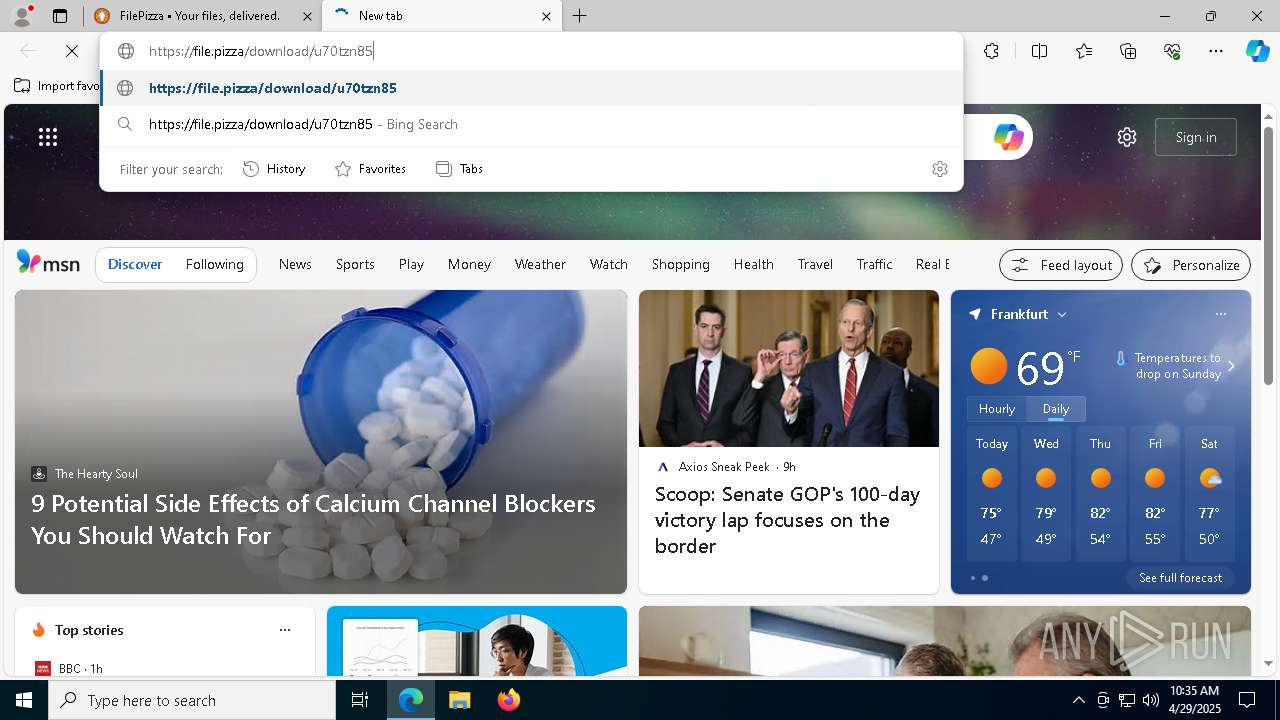Viewport: 1280px width, 720px height.
Task: Launch Firefox from taskbar
Action: (x=508, y=700)
